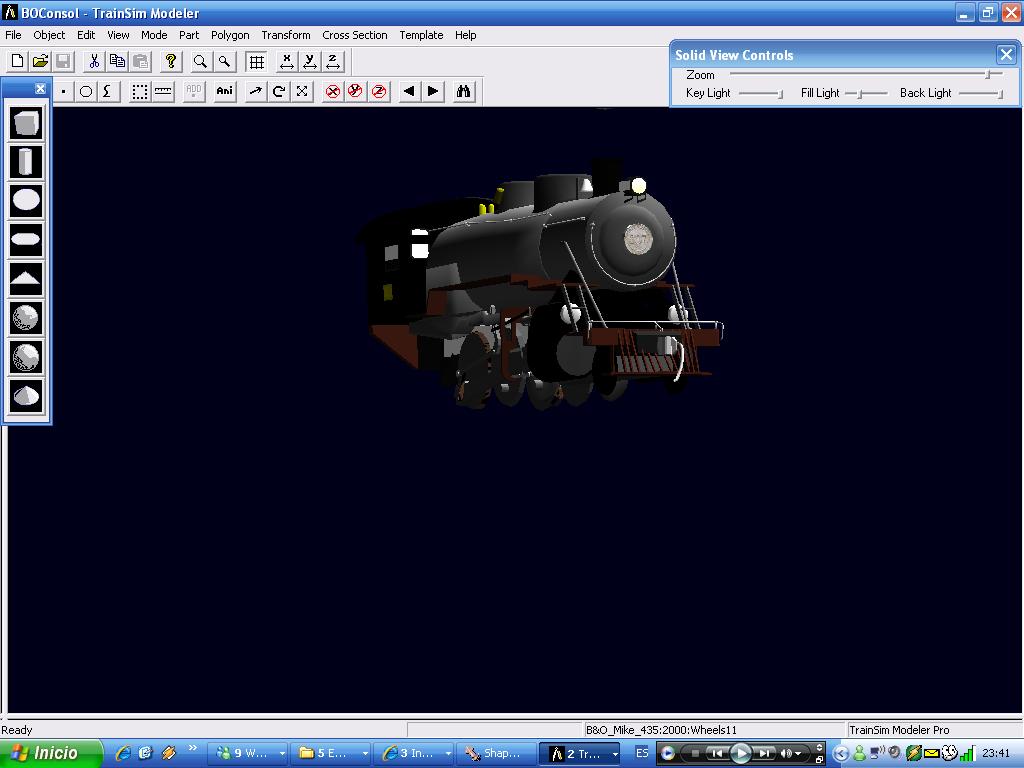Viewport: 1024px width, 768px height.
Task: Click the rotate tool icon
Action: coord(279,91)
